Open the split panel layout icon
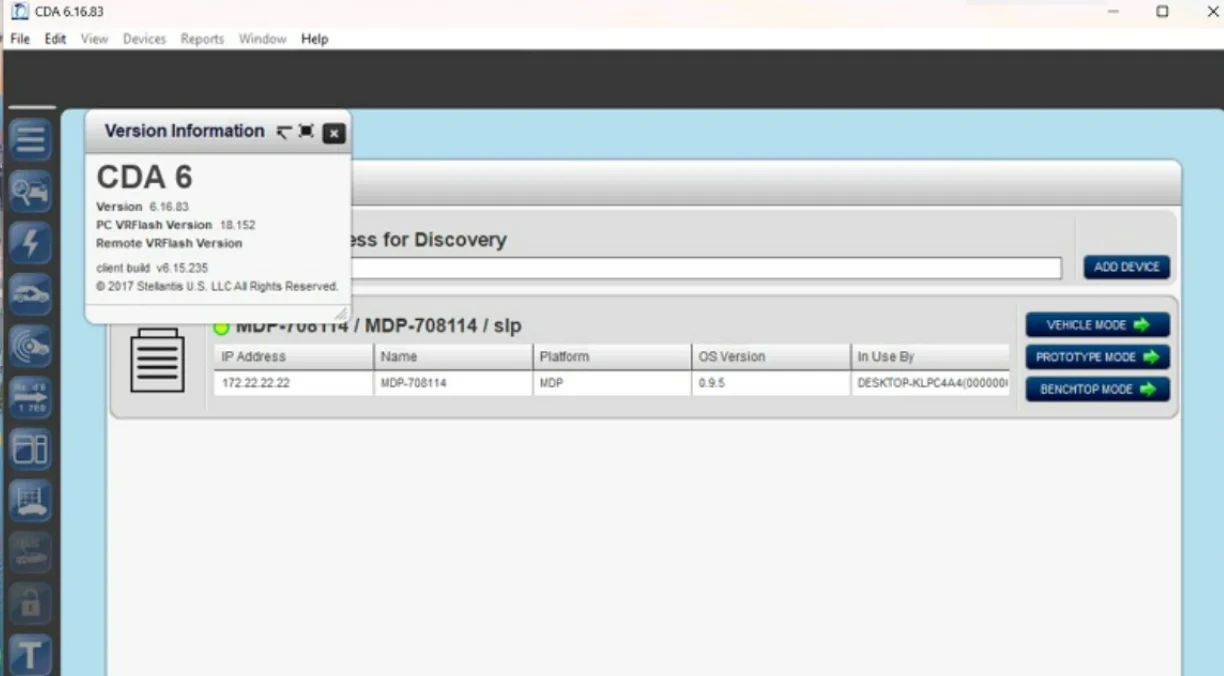The width and height of the screenshot is (1224, 676). [x=30, y=449]
